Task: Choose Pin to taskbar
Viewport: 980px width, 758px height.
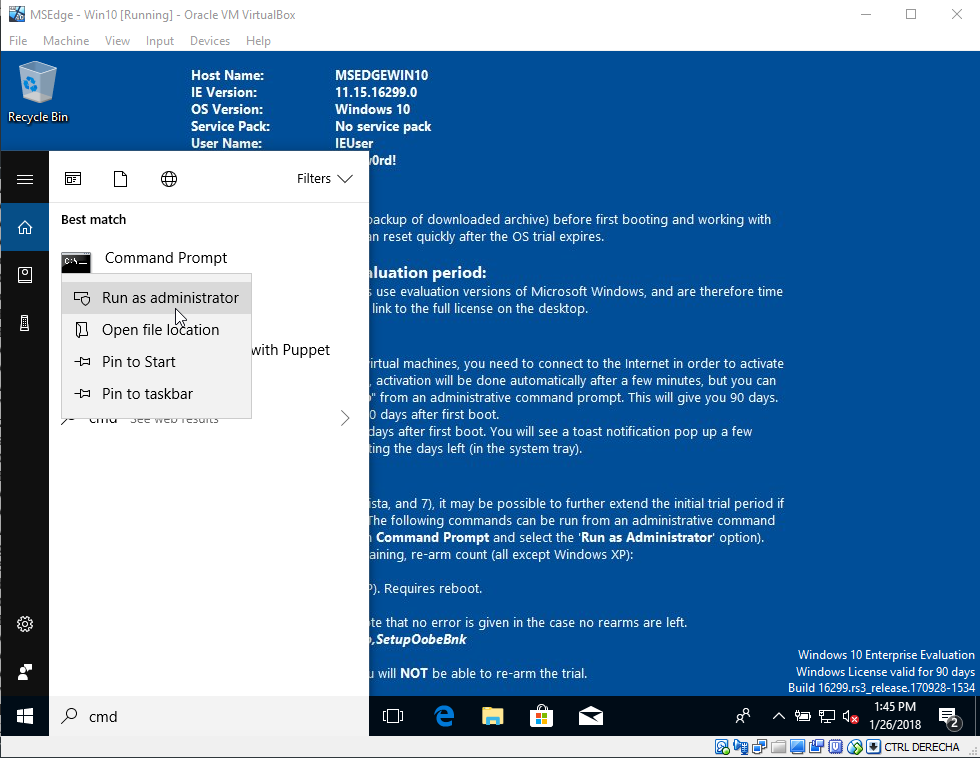Action: pos(156,394)
